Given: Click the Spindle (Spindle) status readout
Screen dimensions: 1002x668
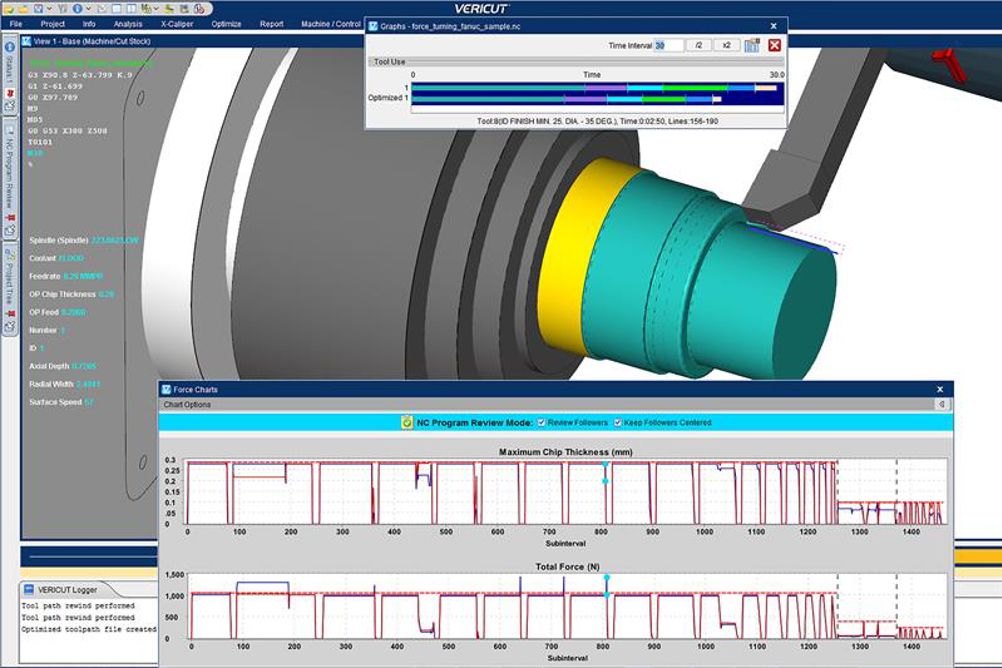Looking at the screenshot, I should pyautogui.click(x=84, y=240).
